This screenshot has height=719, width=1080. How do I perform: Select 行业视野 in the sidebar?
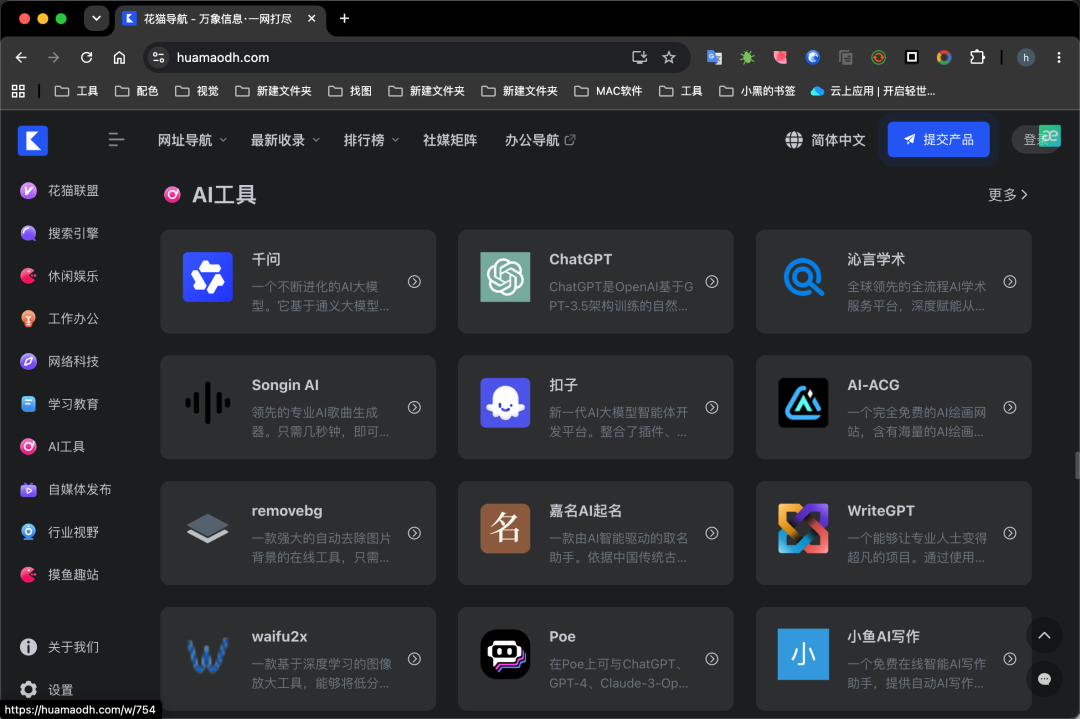(60, 532)
